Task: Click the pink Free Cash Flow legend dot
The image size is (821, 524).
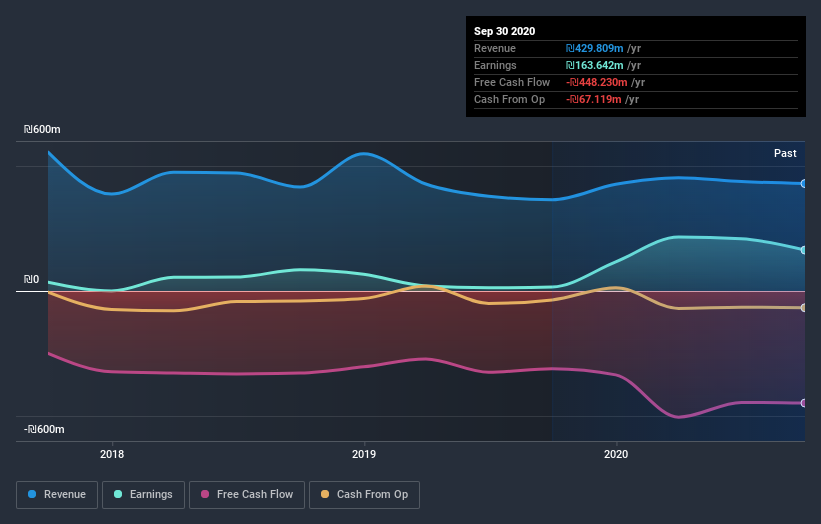Action: [205, 494]
